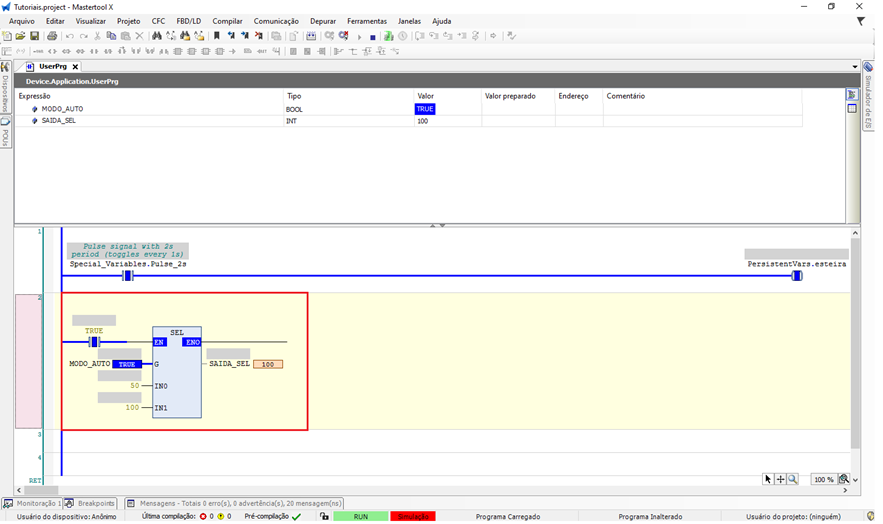Select the arrow pointer tool at bottom right
The height and width of the screenshot is (524, 883).
(x=768, y=479)
